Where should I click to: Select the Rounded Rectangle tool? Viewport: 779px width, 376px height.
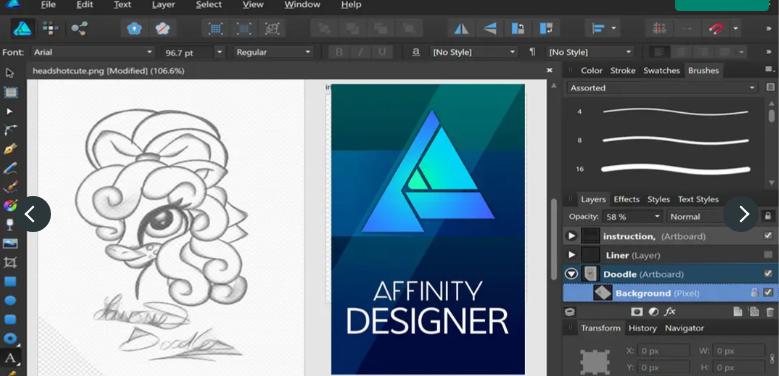[10, 319]
